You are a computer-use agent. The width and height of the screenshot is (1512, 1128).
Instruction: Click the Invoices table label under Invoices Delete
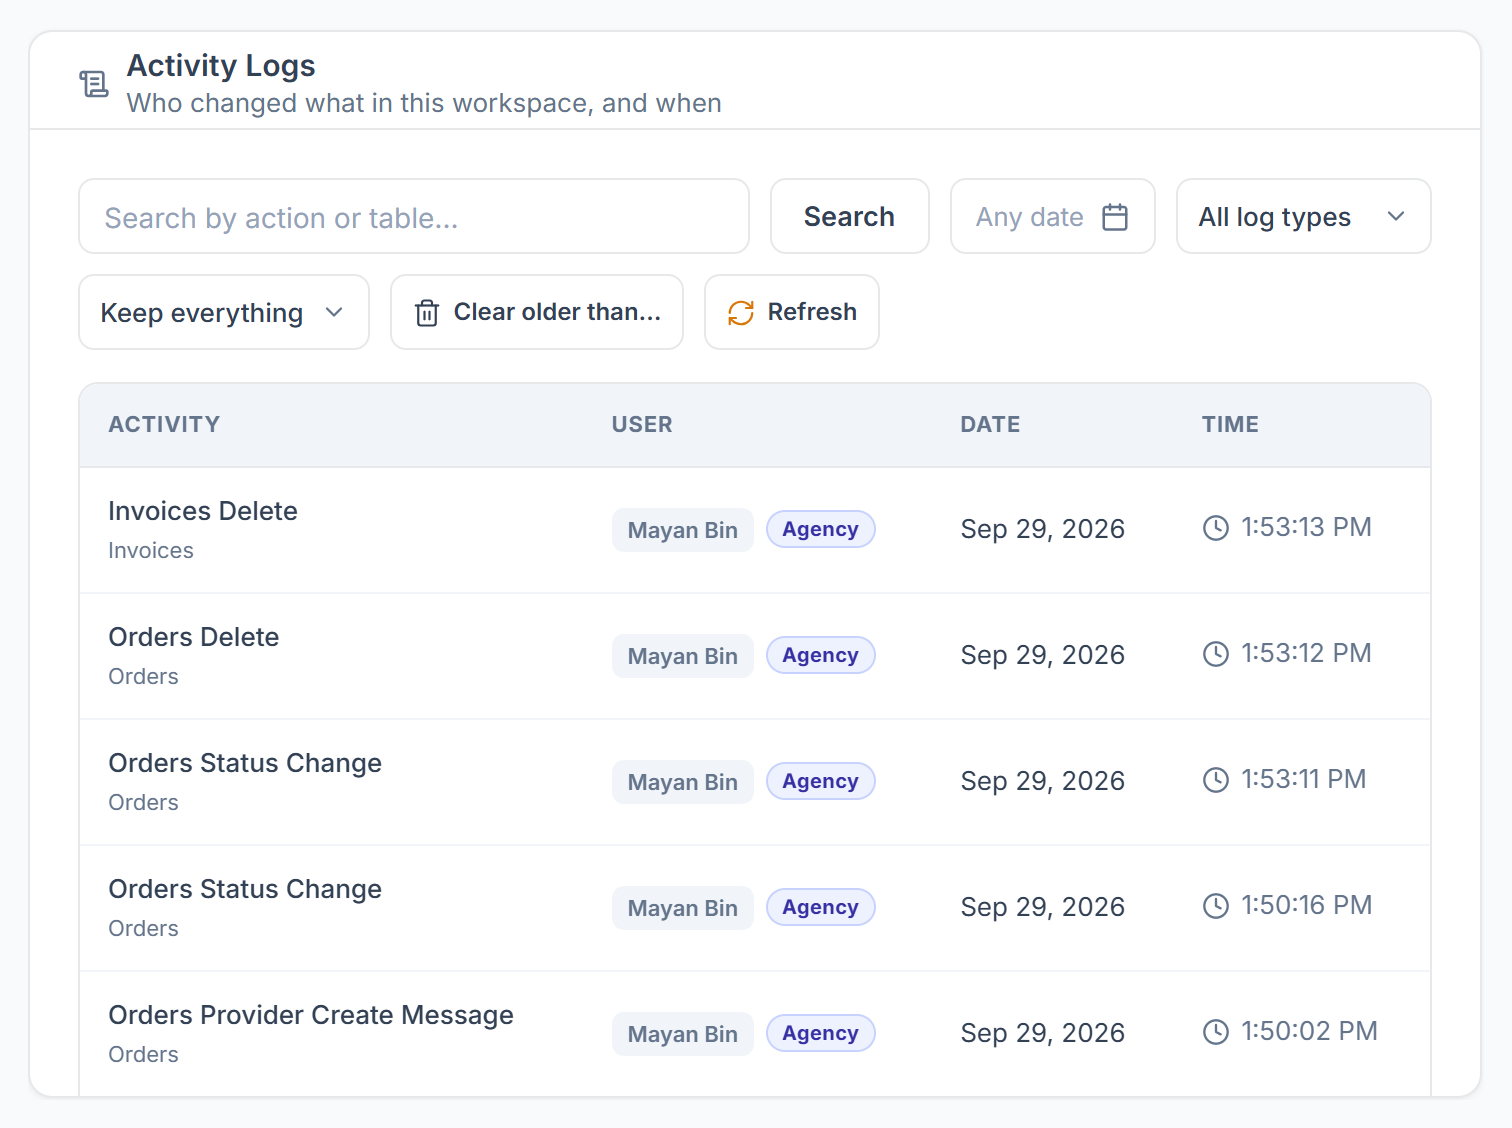pyautogui.click(x=151, y=550)
